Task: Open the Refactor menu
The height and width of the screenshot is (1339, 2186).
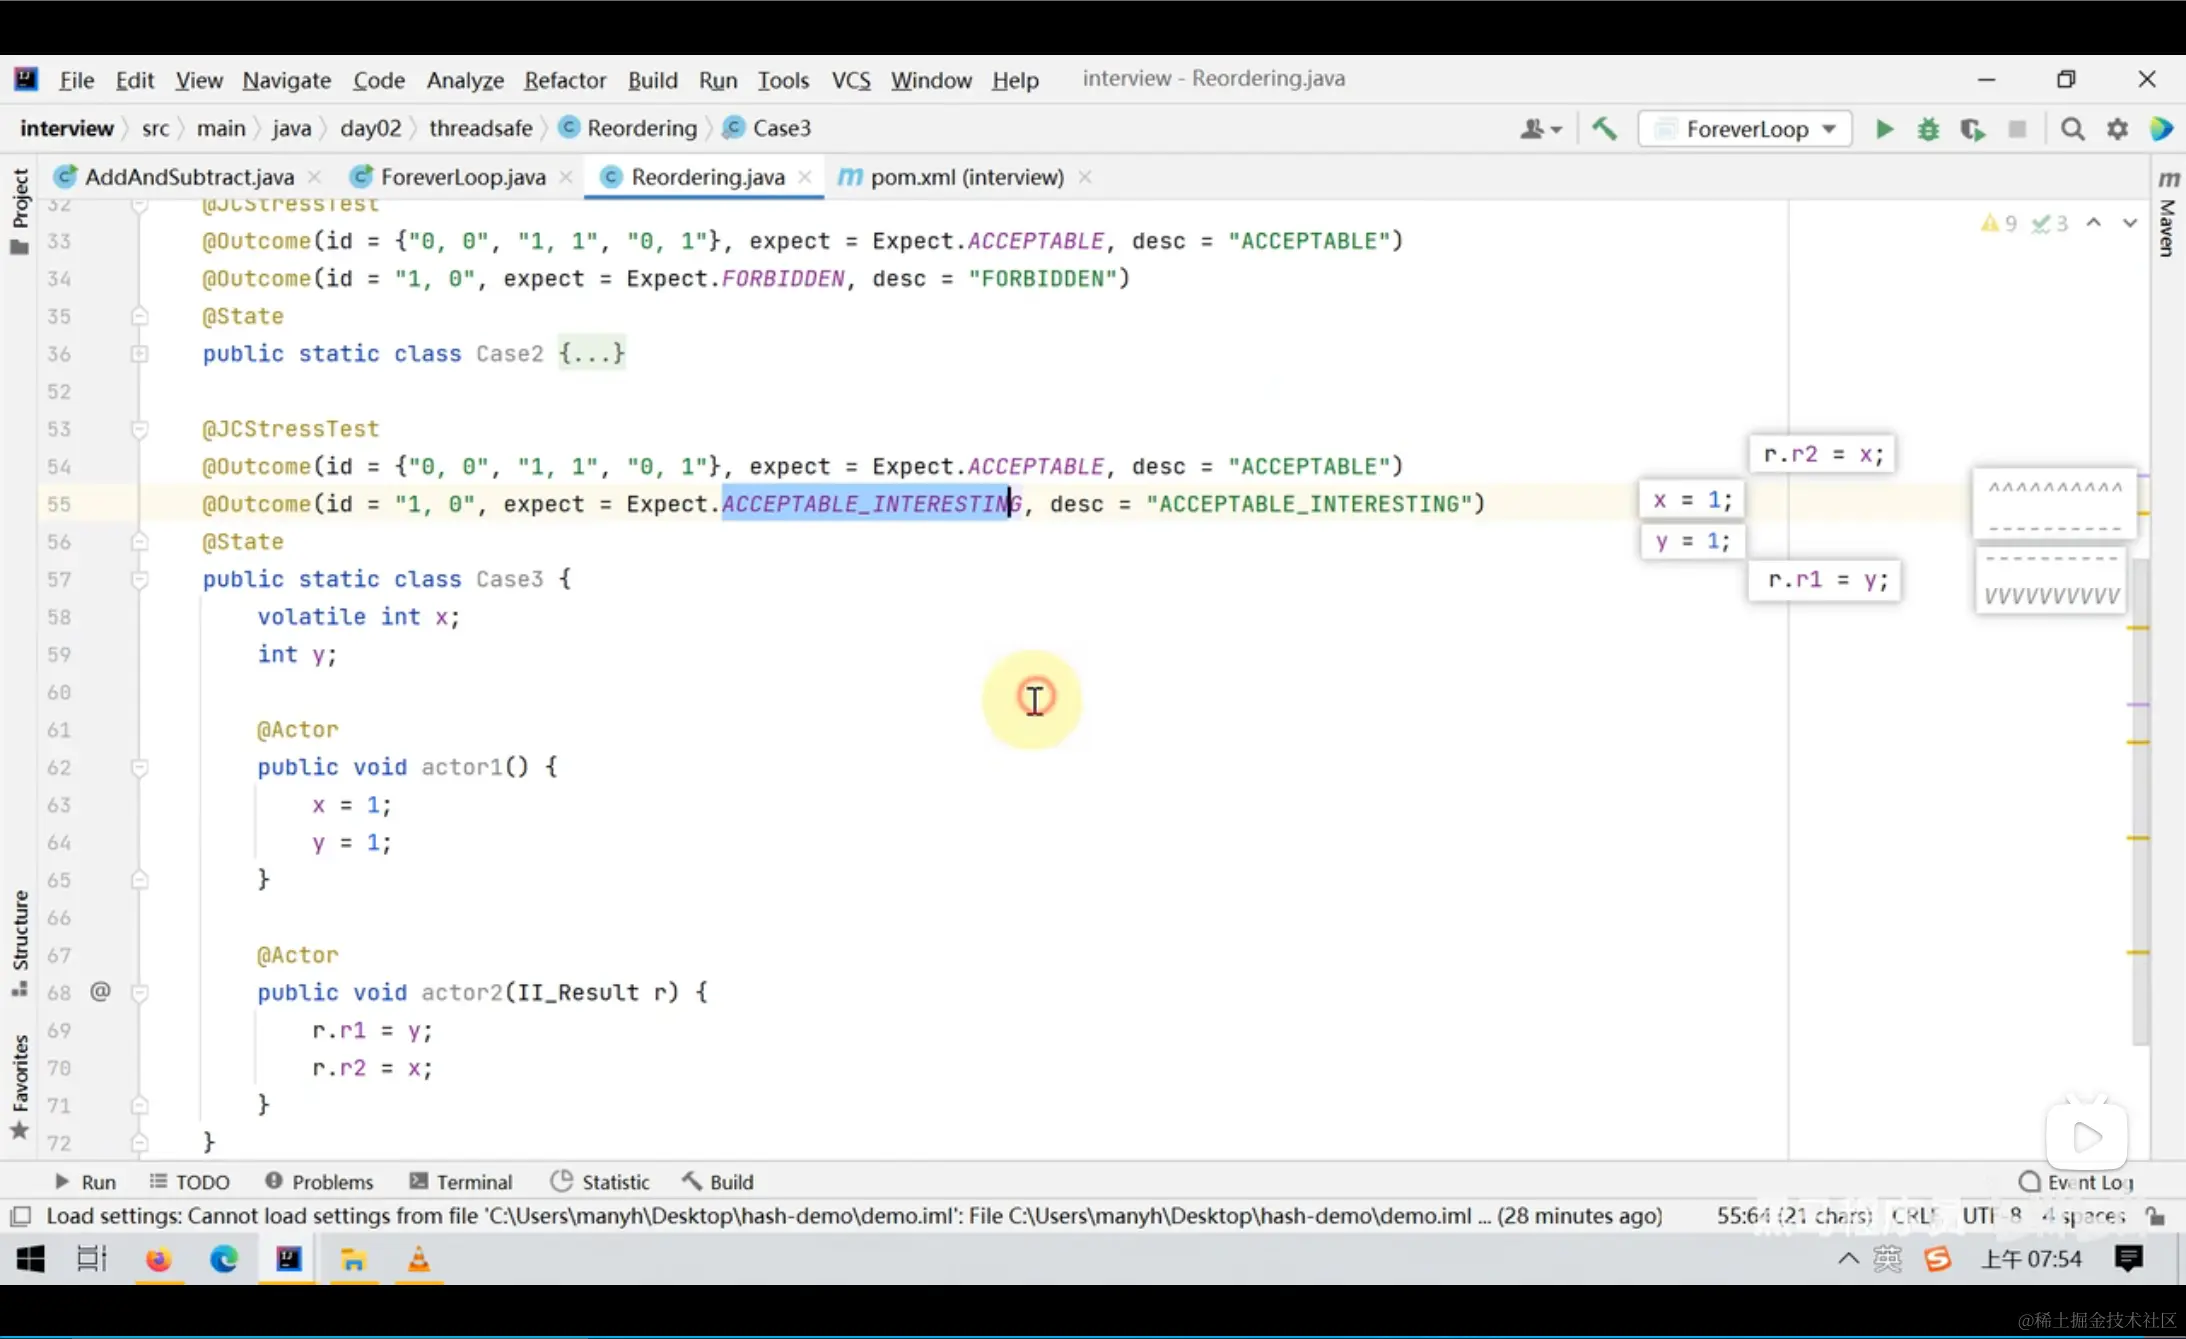Action: click(x=564, y=80)
